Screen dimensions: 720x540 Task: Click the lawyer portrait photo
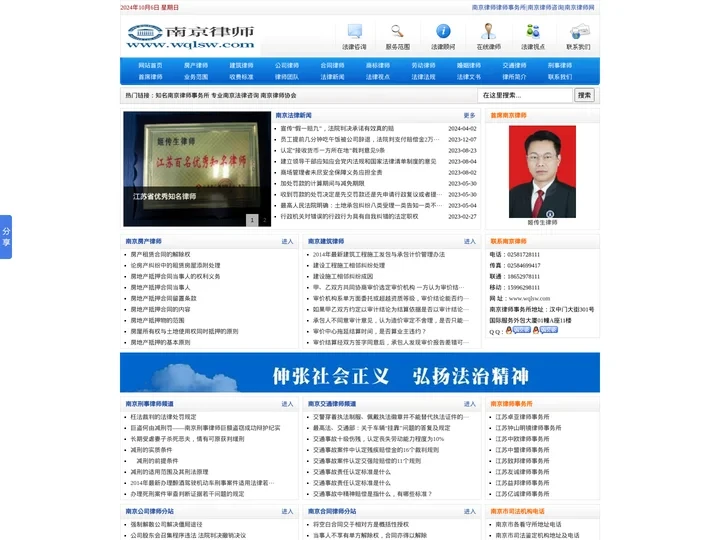542,171
